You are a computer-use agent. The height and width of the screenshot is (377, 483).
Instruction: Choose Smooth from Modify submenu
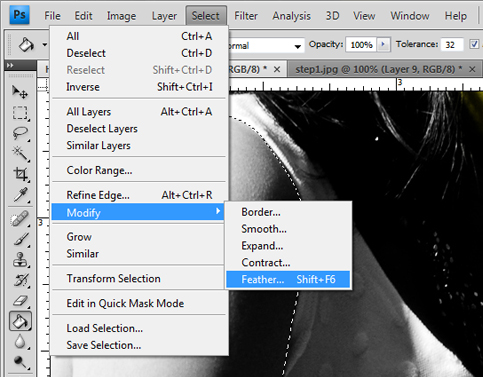point(288,229)
